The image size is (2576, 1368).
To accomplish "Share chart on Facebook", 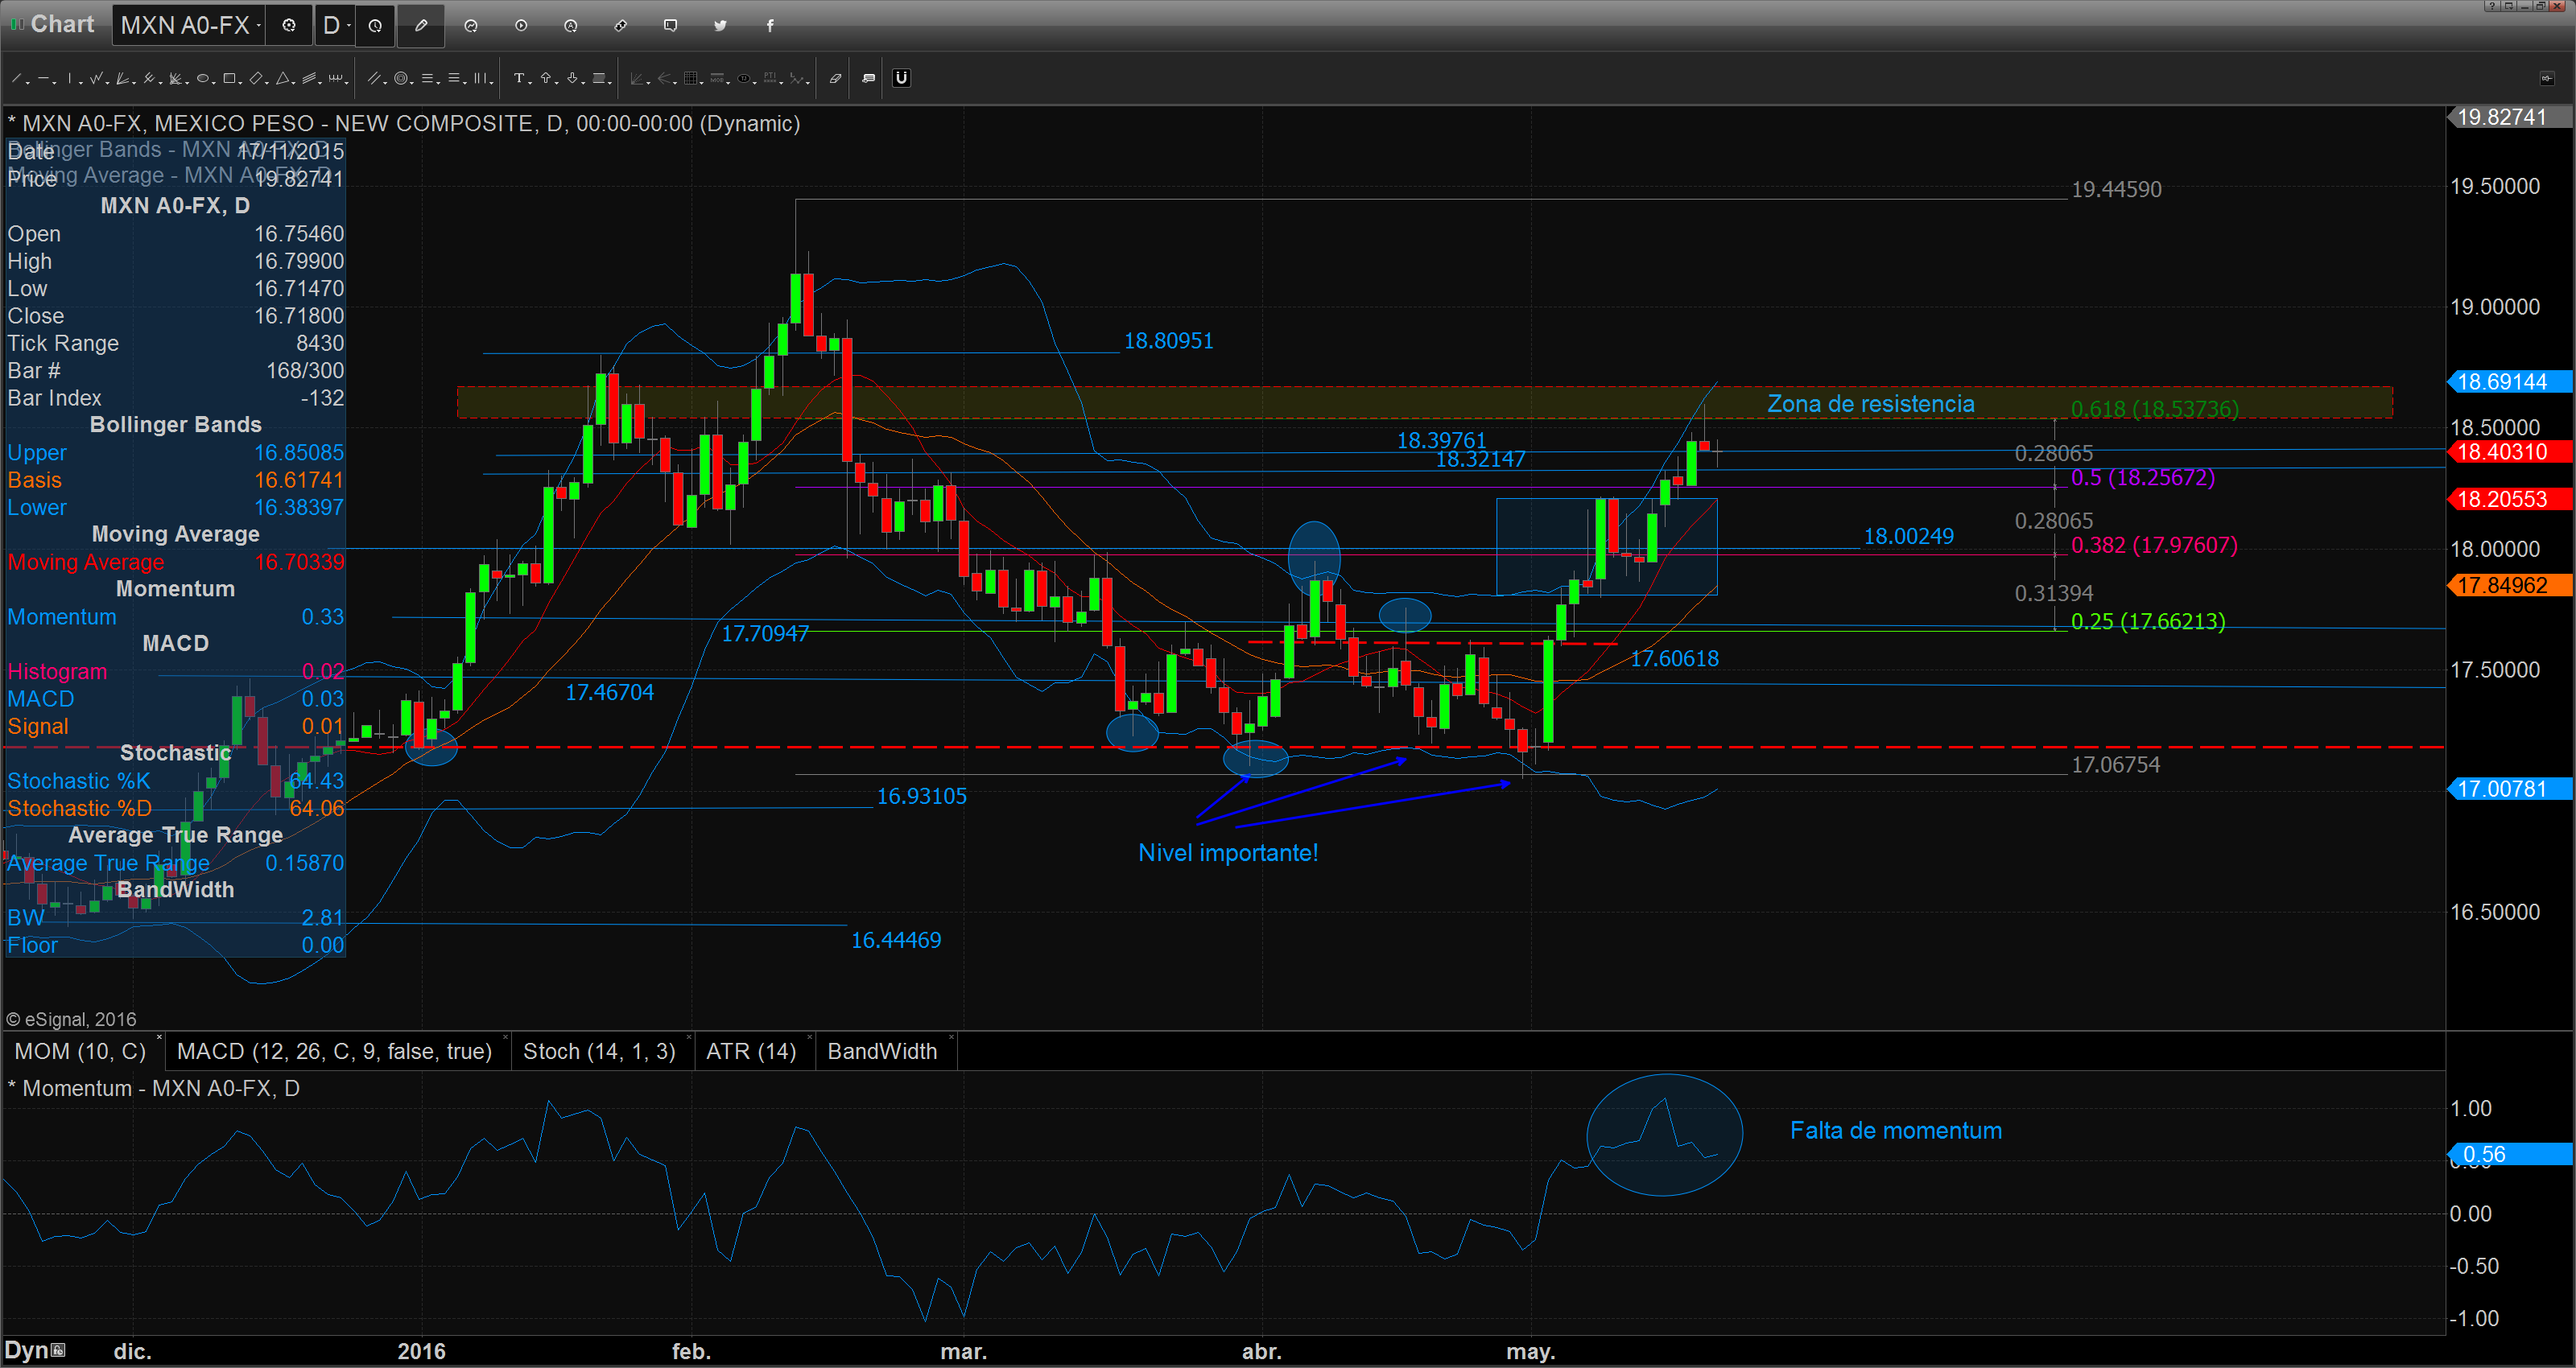I will [770, 25].
